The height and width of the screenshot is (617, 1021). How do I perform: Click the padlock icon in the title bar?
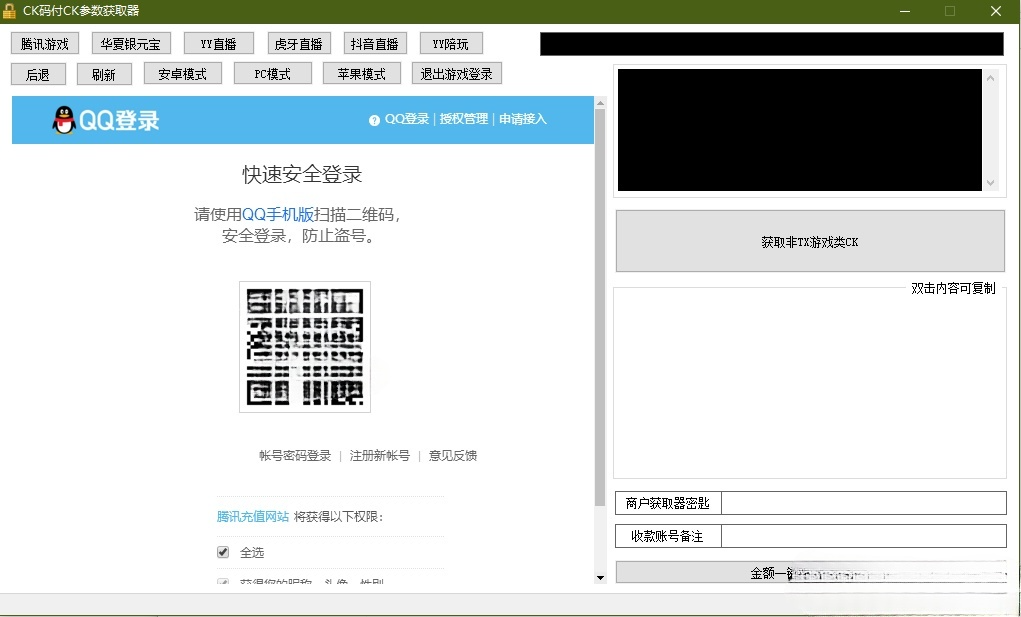click(x=10, y=10)
